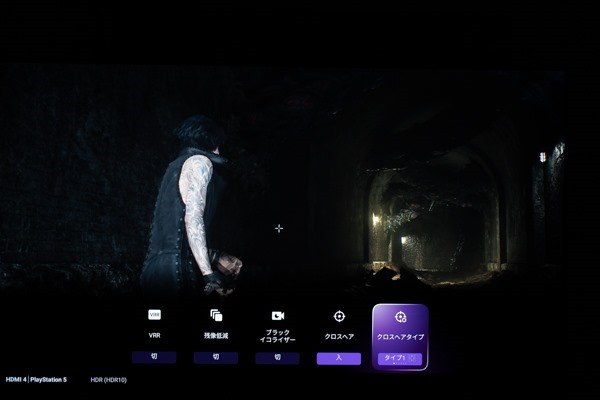Click the on-screen crosshair overlay
600x400 pixels.
279,229
